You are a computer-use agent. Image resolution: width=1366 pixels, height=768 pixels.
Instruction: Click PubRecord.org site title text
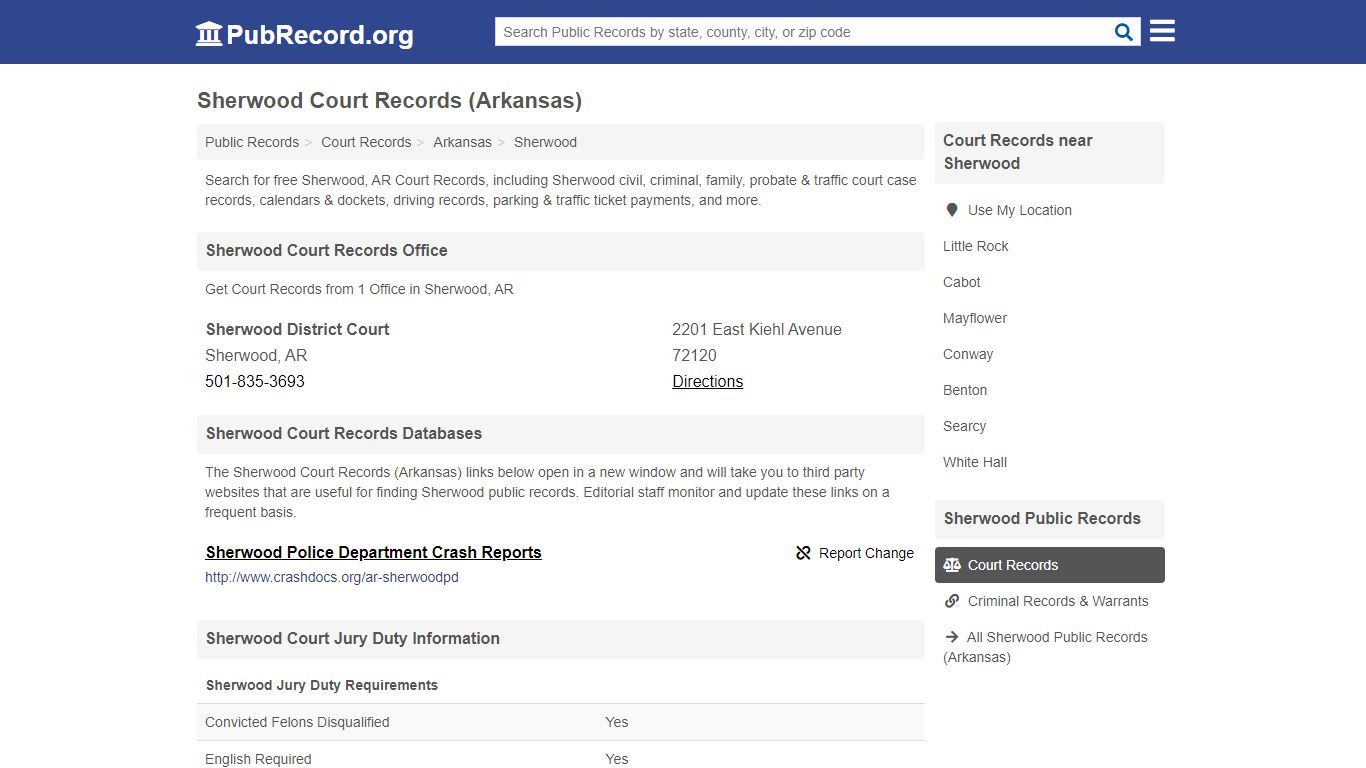[x=320, y=35]
